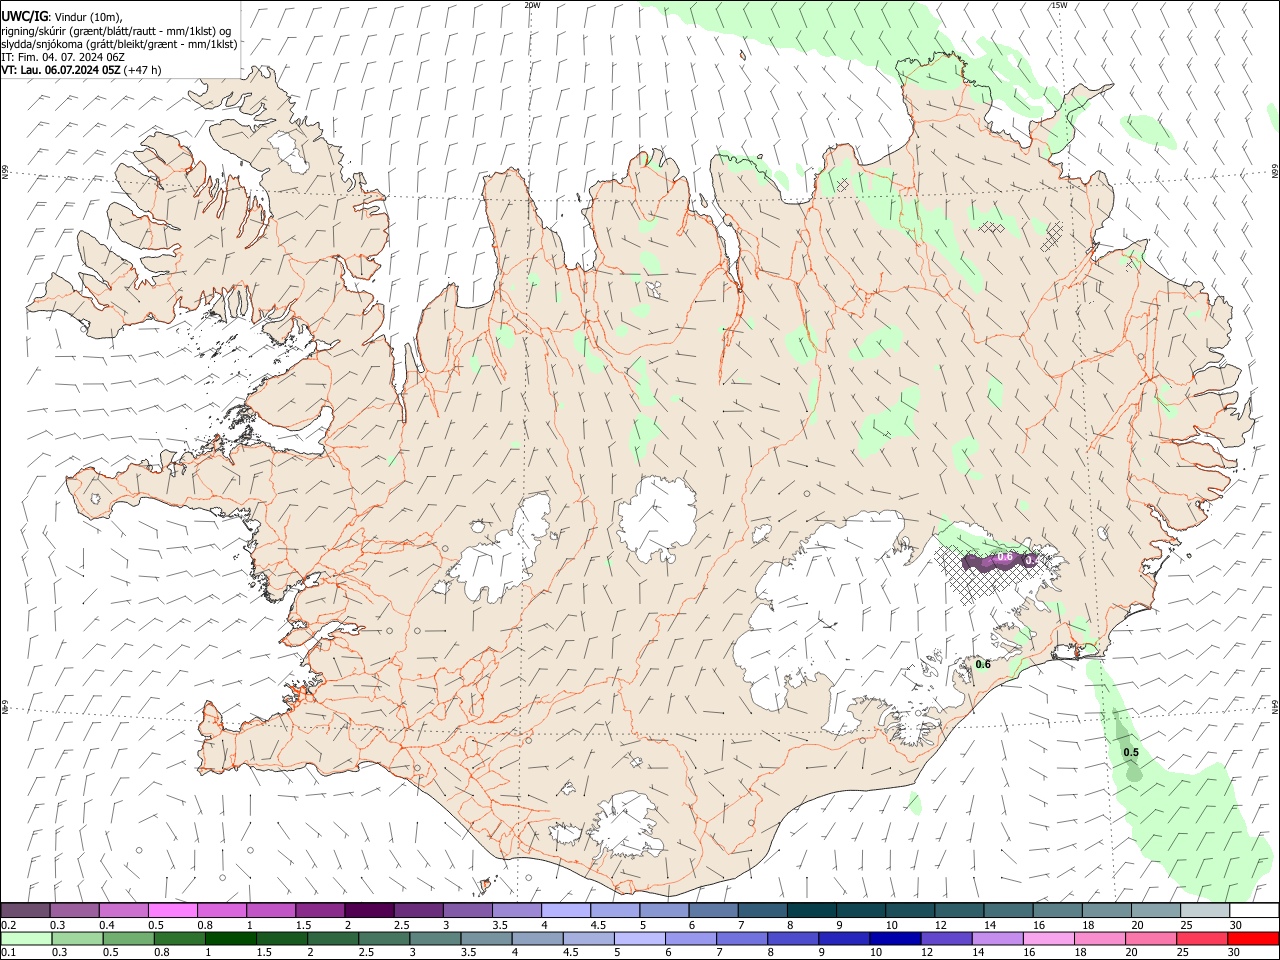Image resolution: width=1280 pixels, height=960 pixels.
Task: Click the dark mauve swatch starting at 0.2
Action: tap(26, 911)
